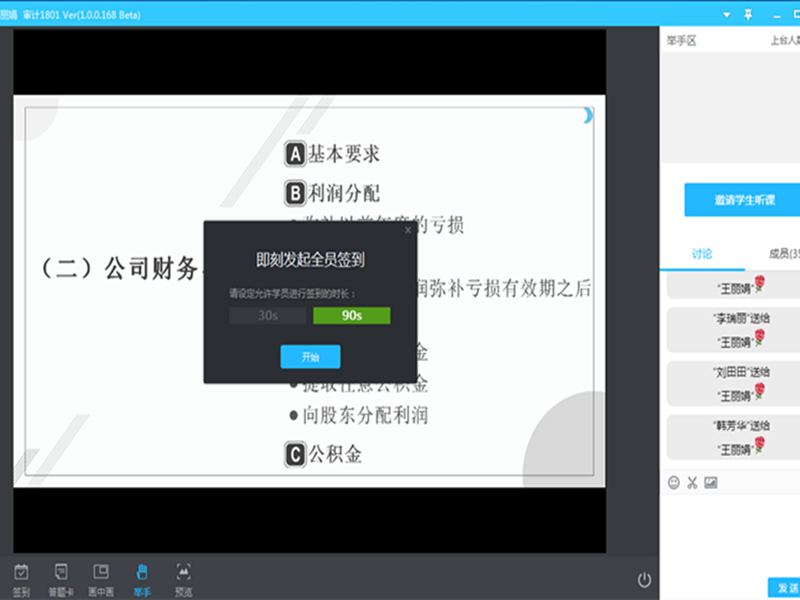Click the send-image icon in chat toolbar
Viewport: 800px width, 600px height.
click(x=711, y=483)
